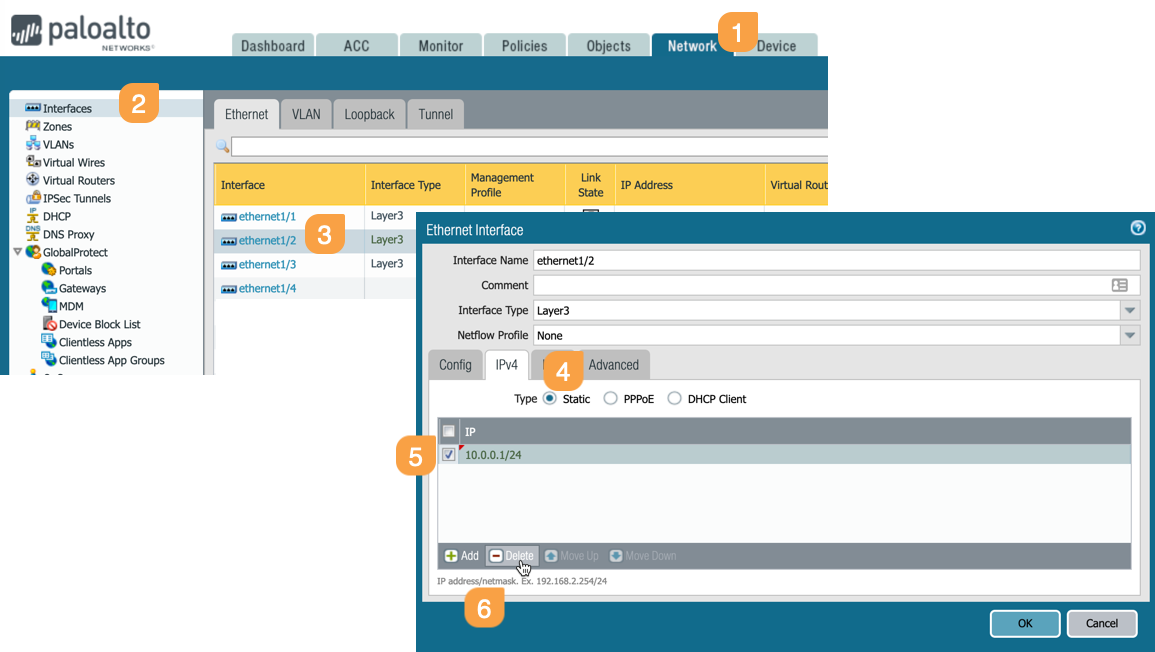Switch to the Config tab in the dialog
The image size is (1155, 652).
point(455,365)
